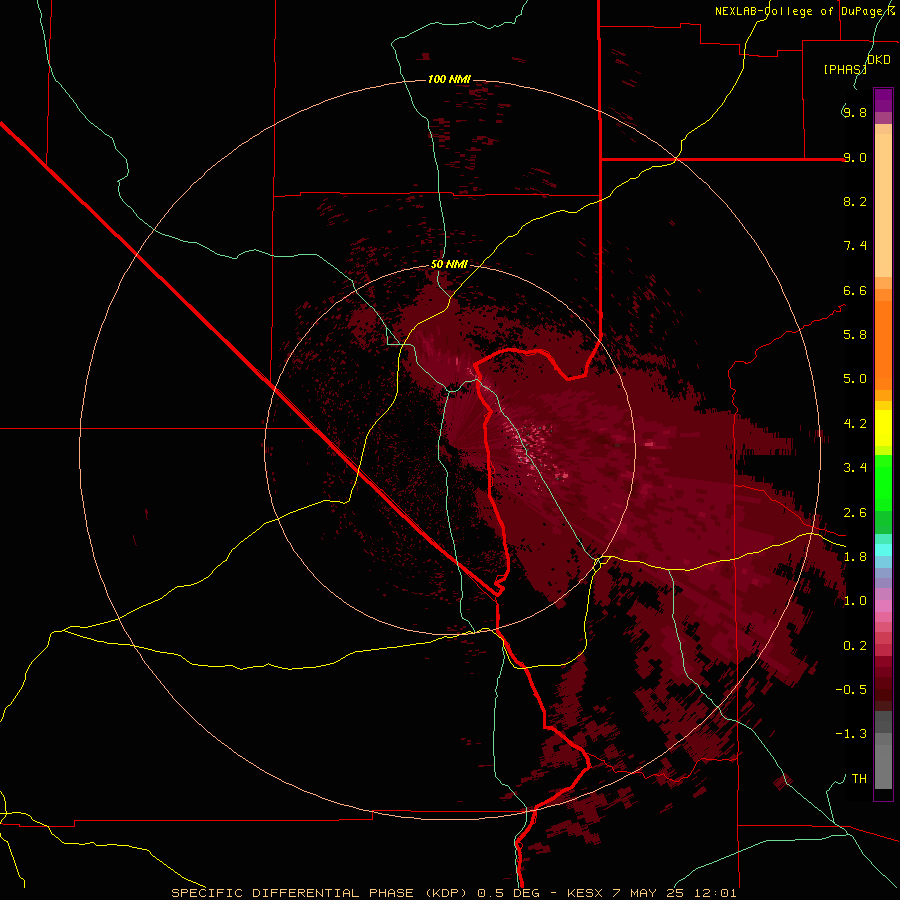Click the 5.8 scale value

(855, 335)
